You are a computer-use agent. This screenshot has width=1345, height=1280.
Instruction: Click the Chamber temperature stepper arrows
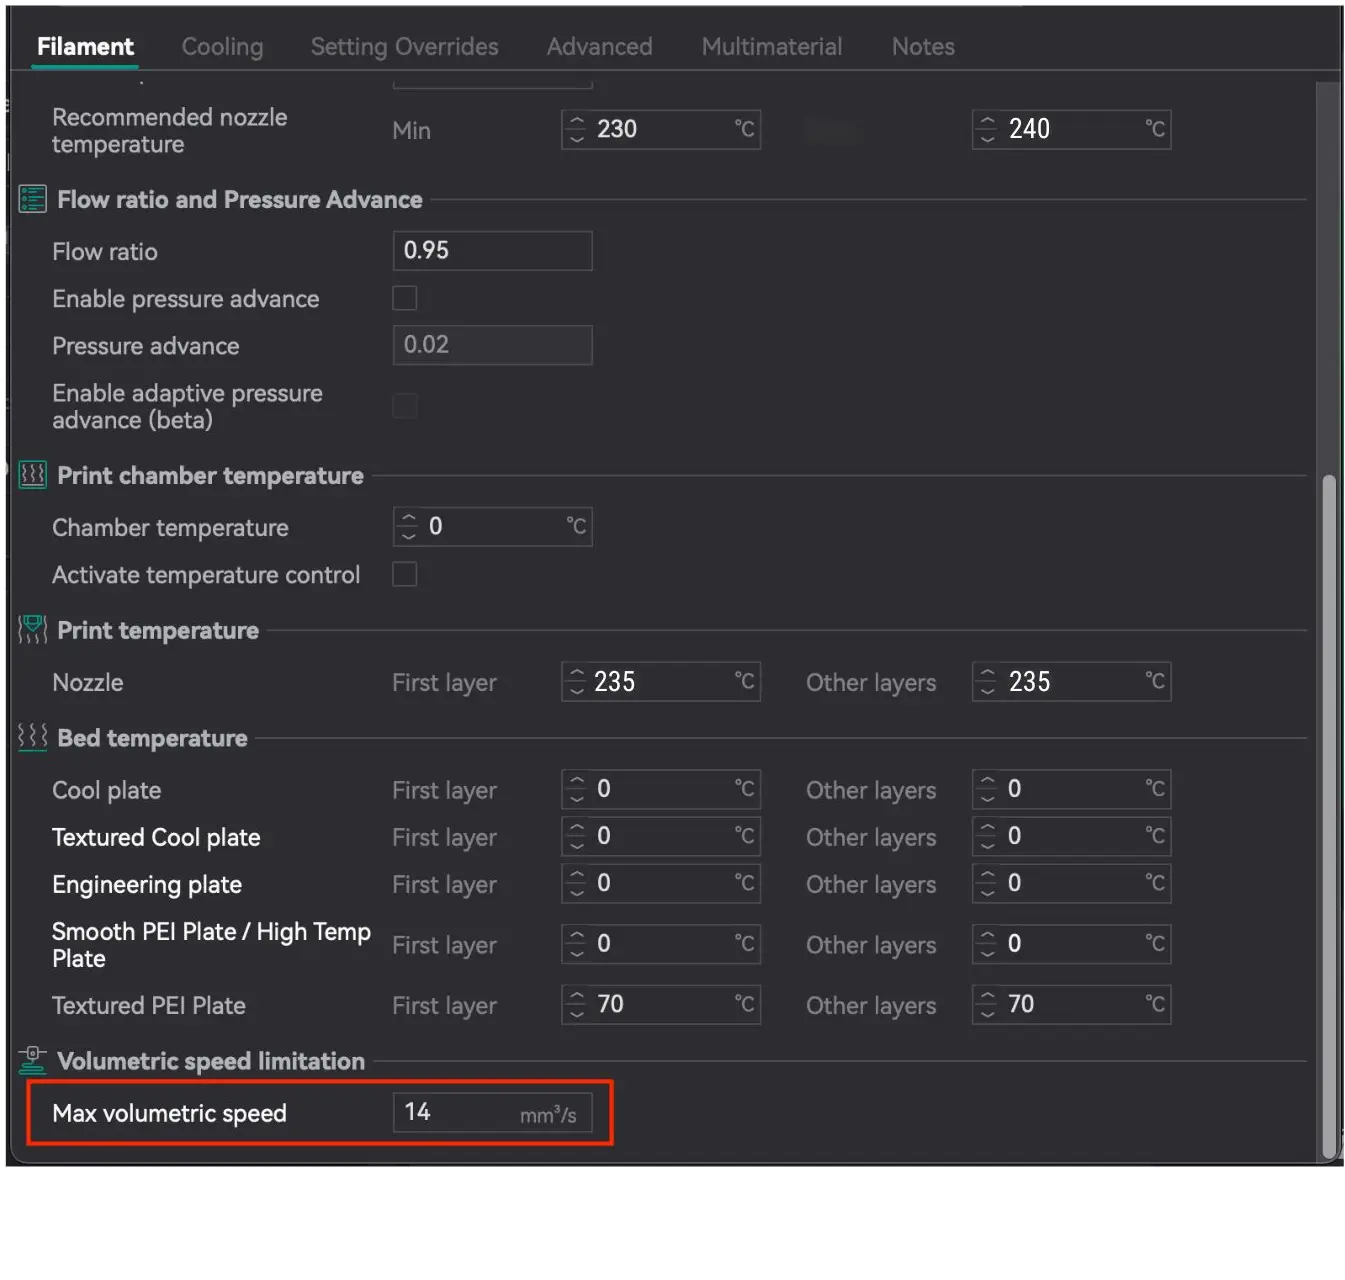click(x=408, y=527)
